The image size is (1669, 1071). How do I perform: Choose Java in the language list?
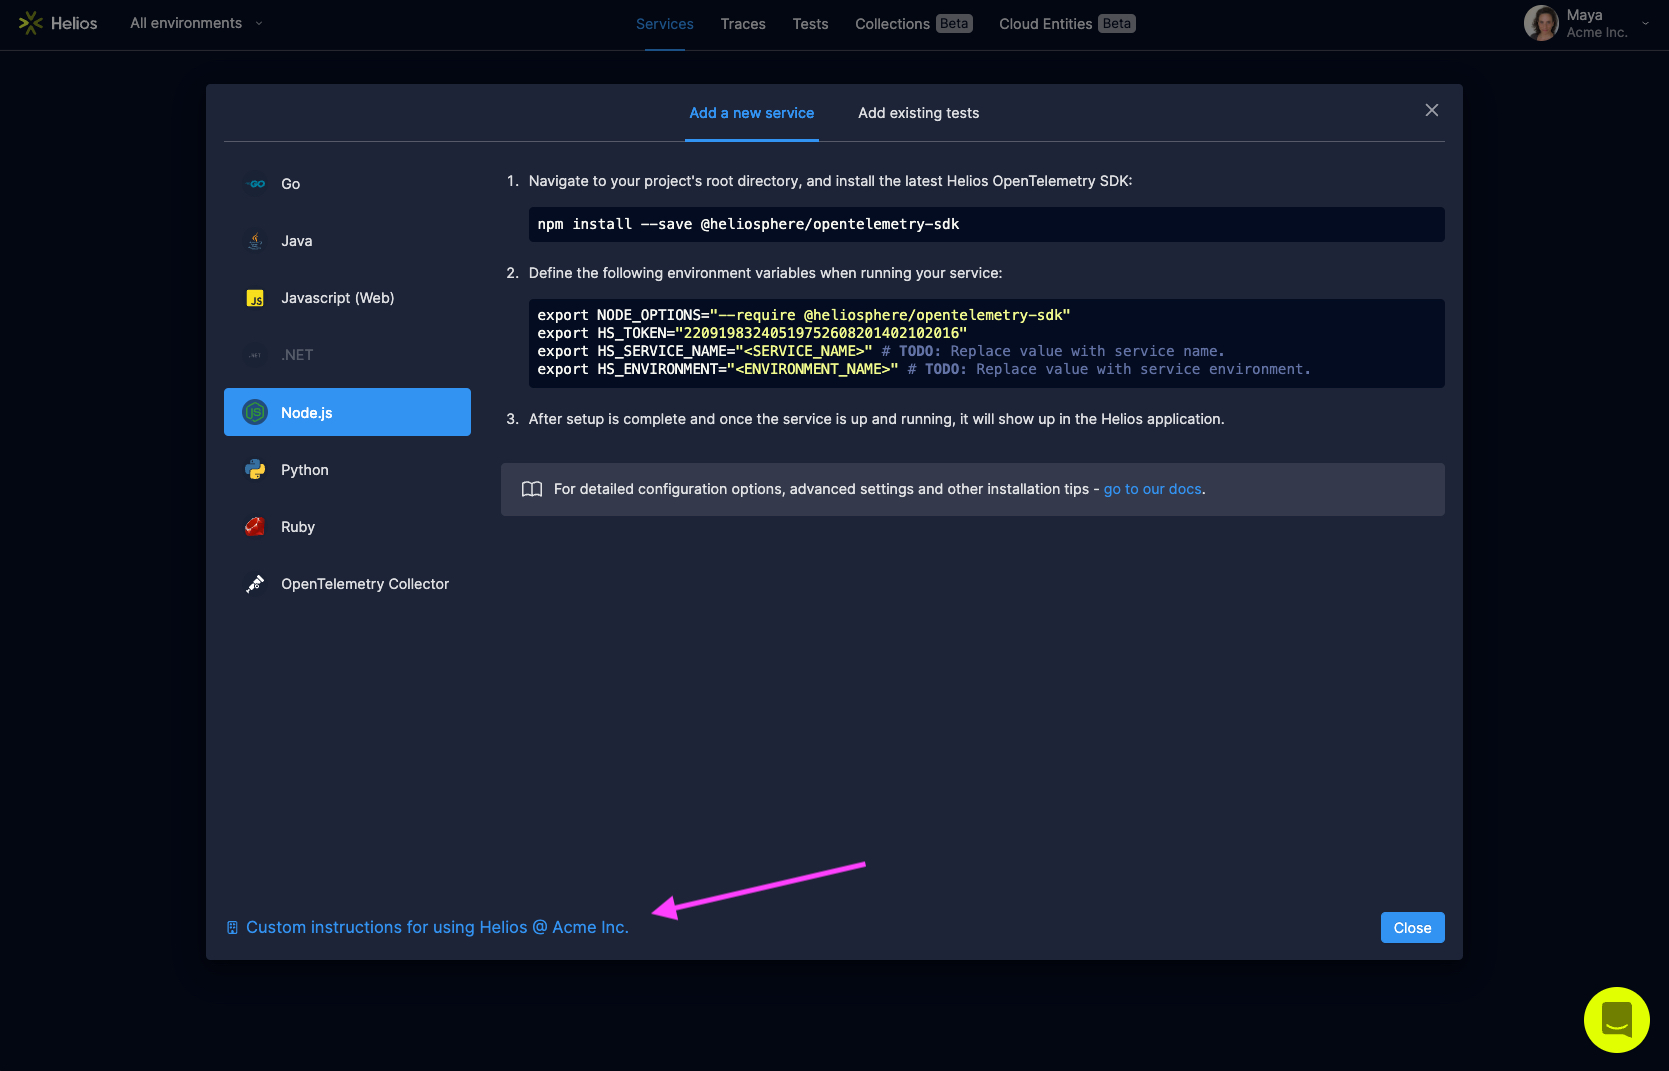(347, 241)
